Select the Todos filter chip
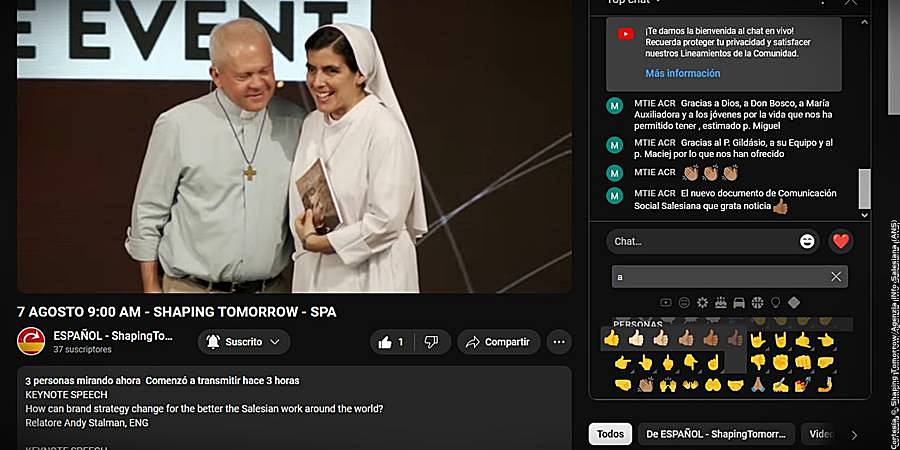The height and width of the screenshot is (450, 900). point(610,434)
